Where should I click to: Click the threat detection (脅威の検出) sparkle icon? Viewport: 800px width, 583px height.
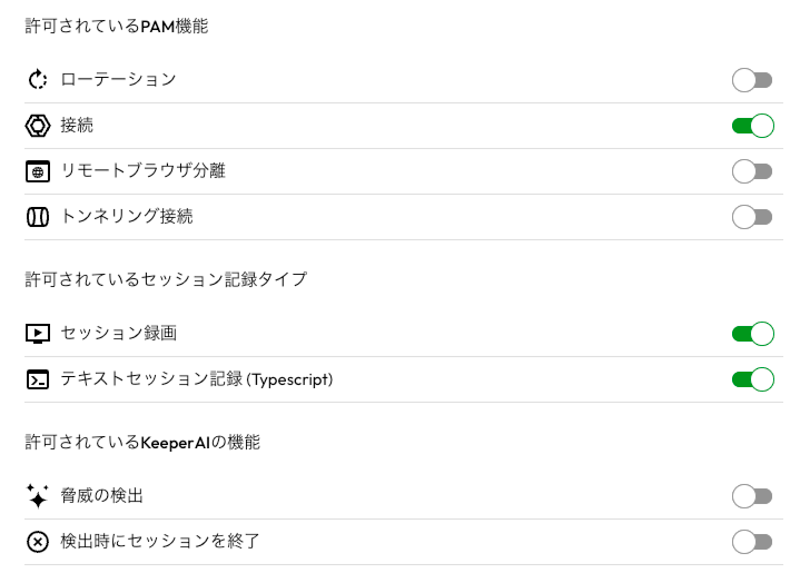pos(37,496)
